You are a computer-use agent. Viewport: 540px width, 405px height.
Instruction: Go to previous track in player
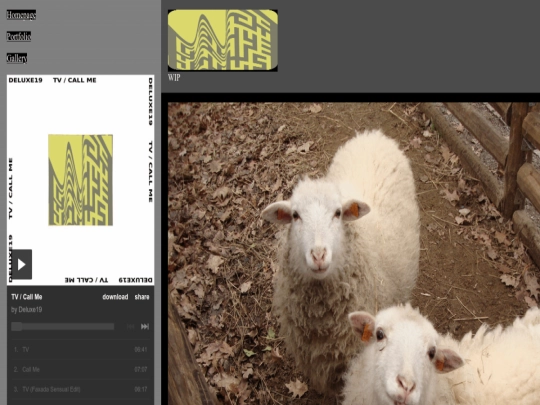pos(131,326)
